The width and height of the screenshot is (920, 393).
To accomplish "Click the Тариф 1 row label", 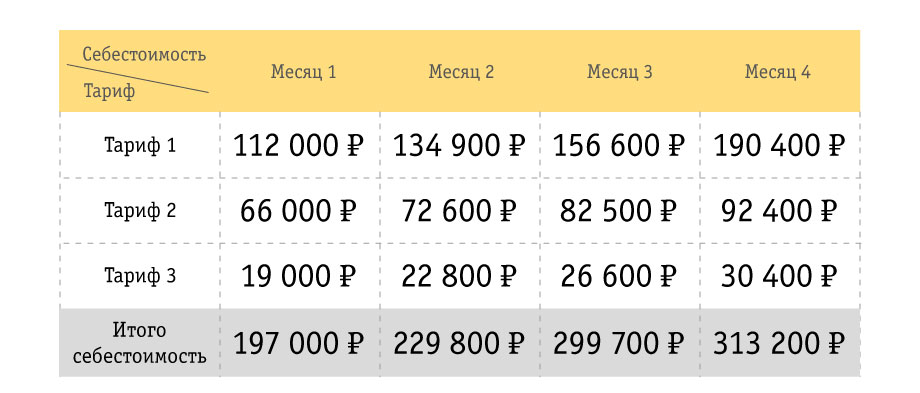I will tap(140, 145).
